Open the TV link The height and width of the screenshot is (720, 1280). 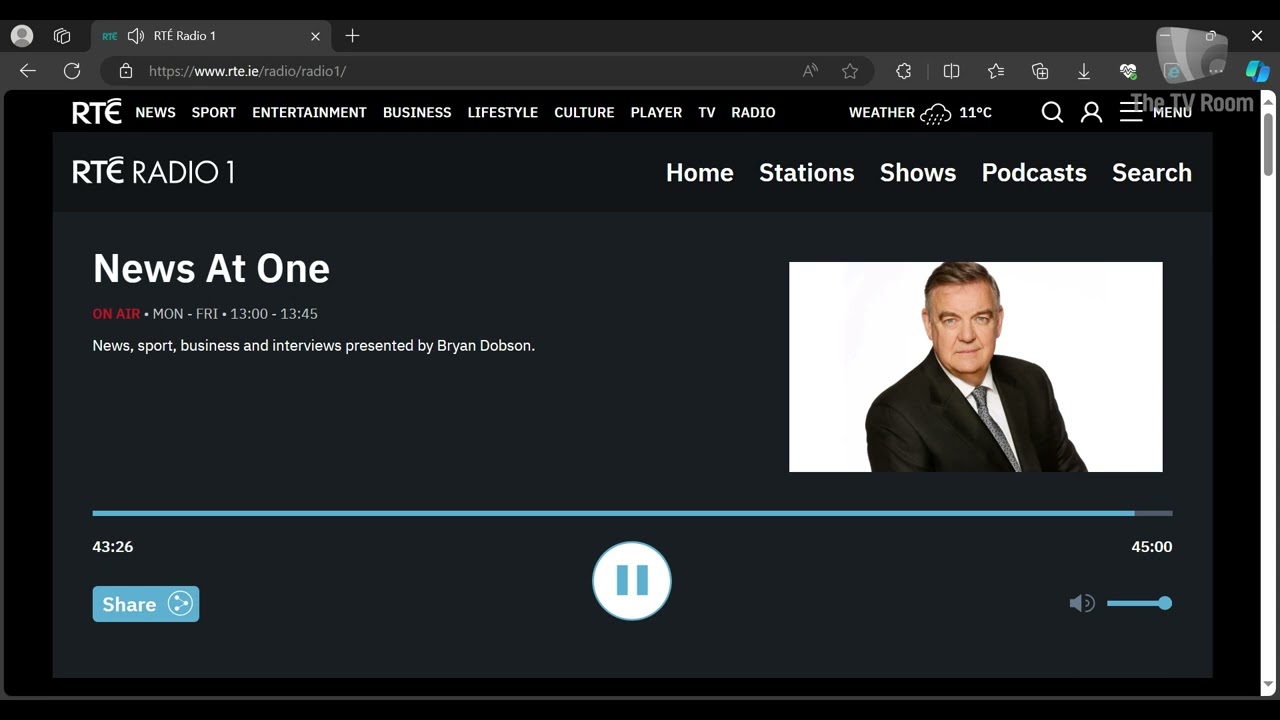click(x=707, y=112)
